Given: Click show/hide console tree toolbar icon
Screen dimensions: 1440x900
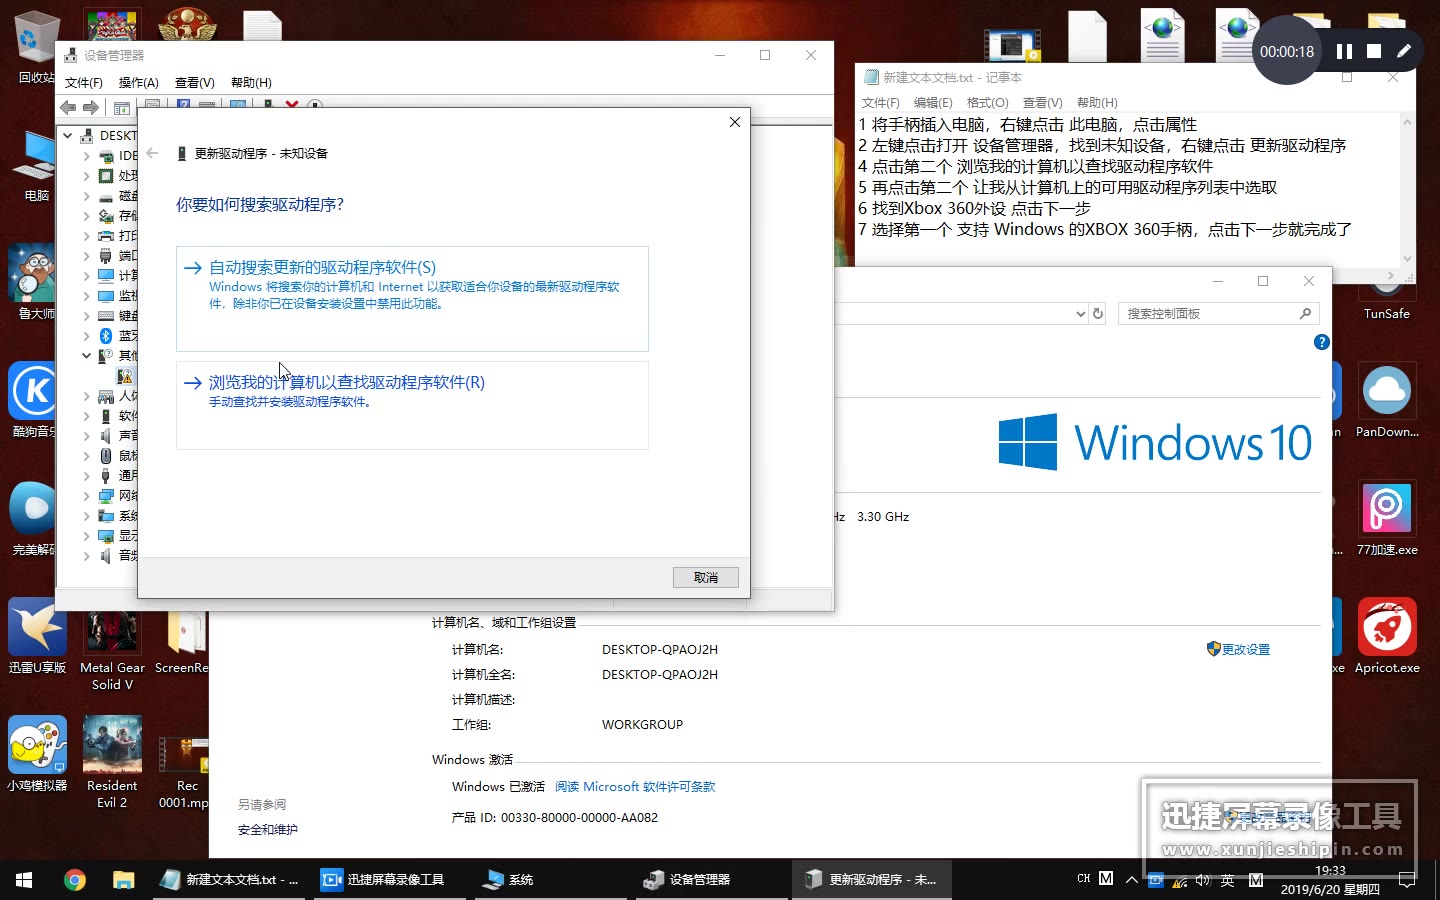Looking at the screenshot, I should click(122, 107).
